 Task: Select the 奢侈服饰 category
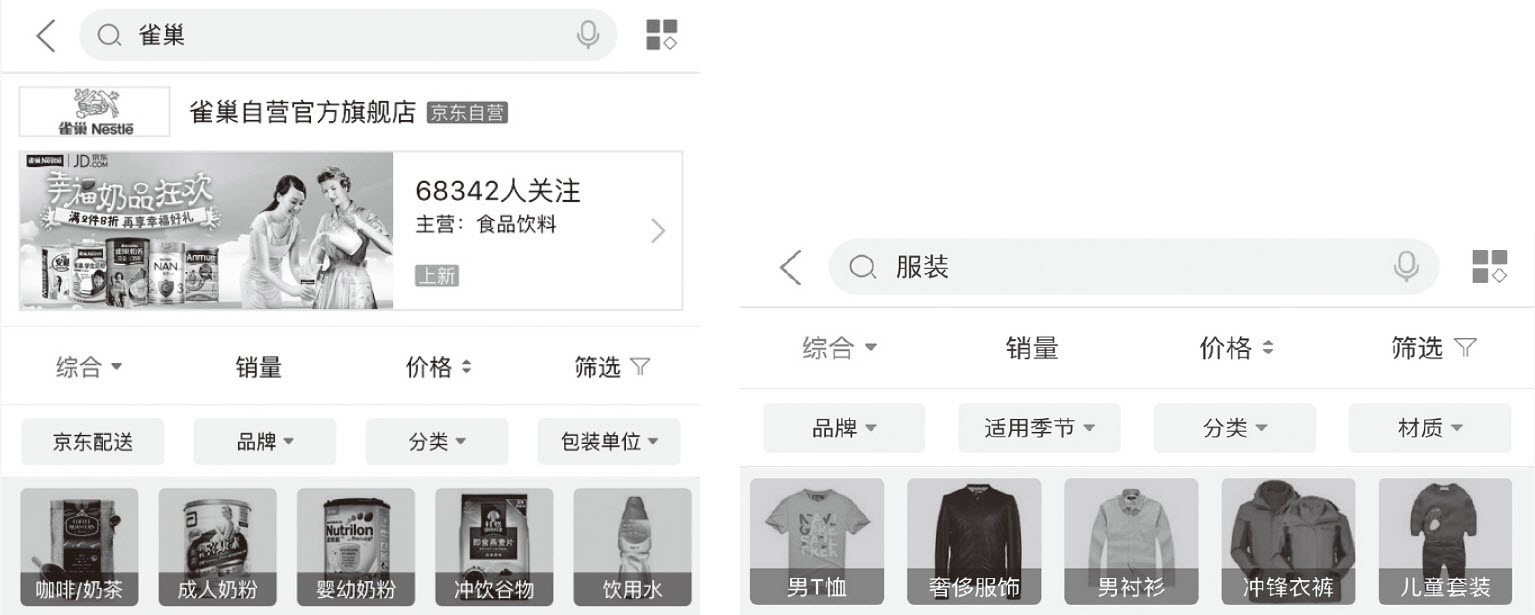[974, 541]
